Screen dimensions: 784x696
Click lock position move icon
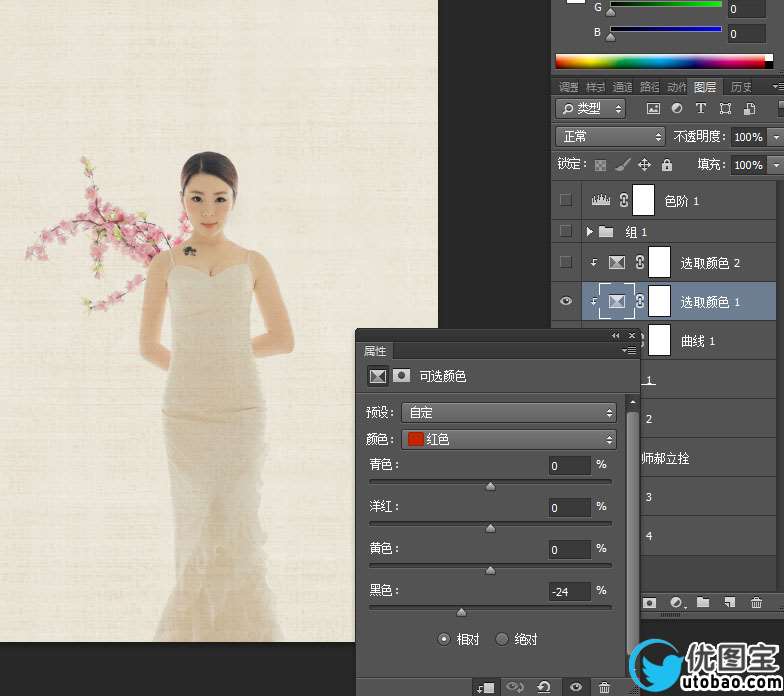click(645, 165)
